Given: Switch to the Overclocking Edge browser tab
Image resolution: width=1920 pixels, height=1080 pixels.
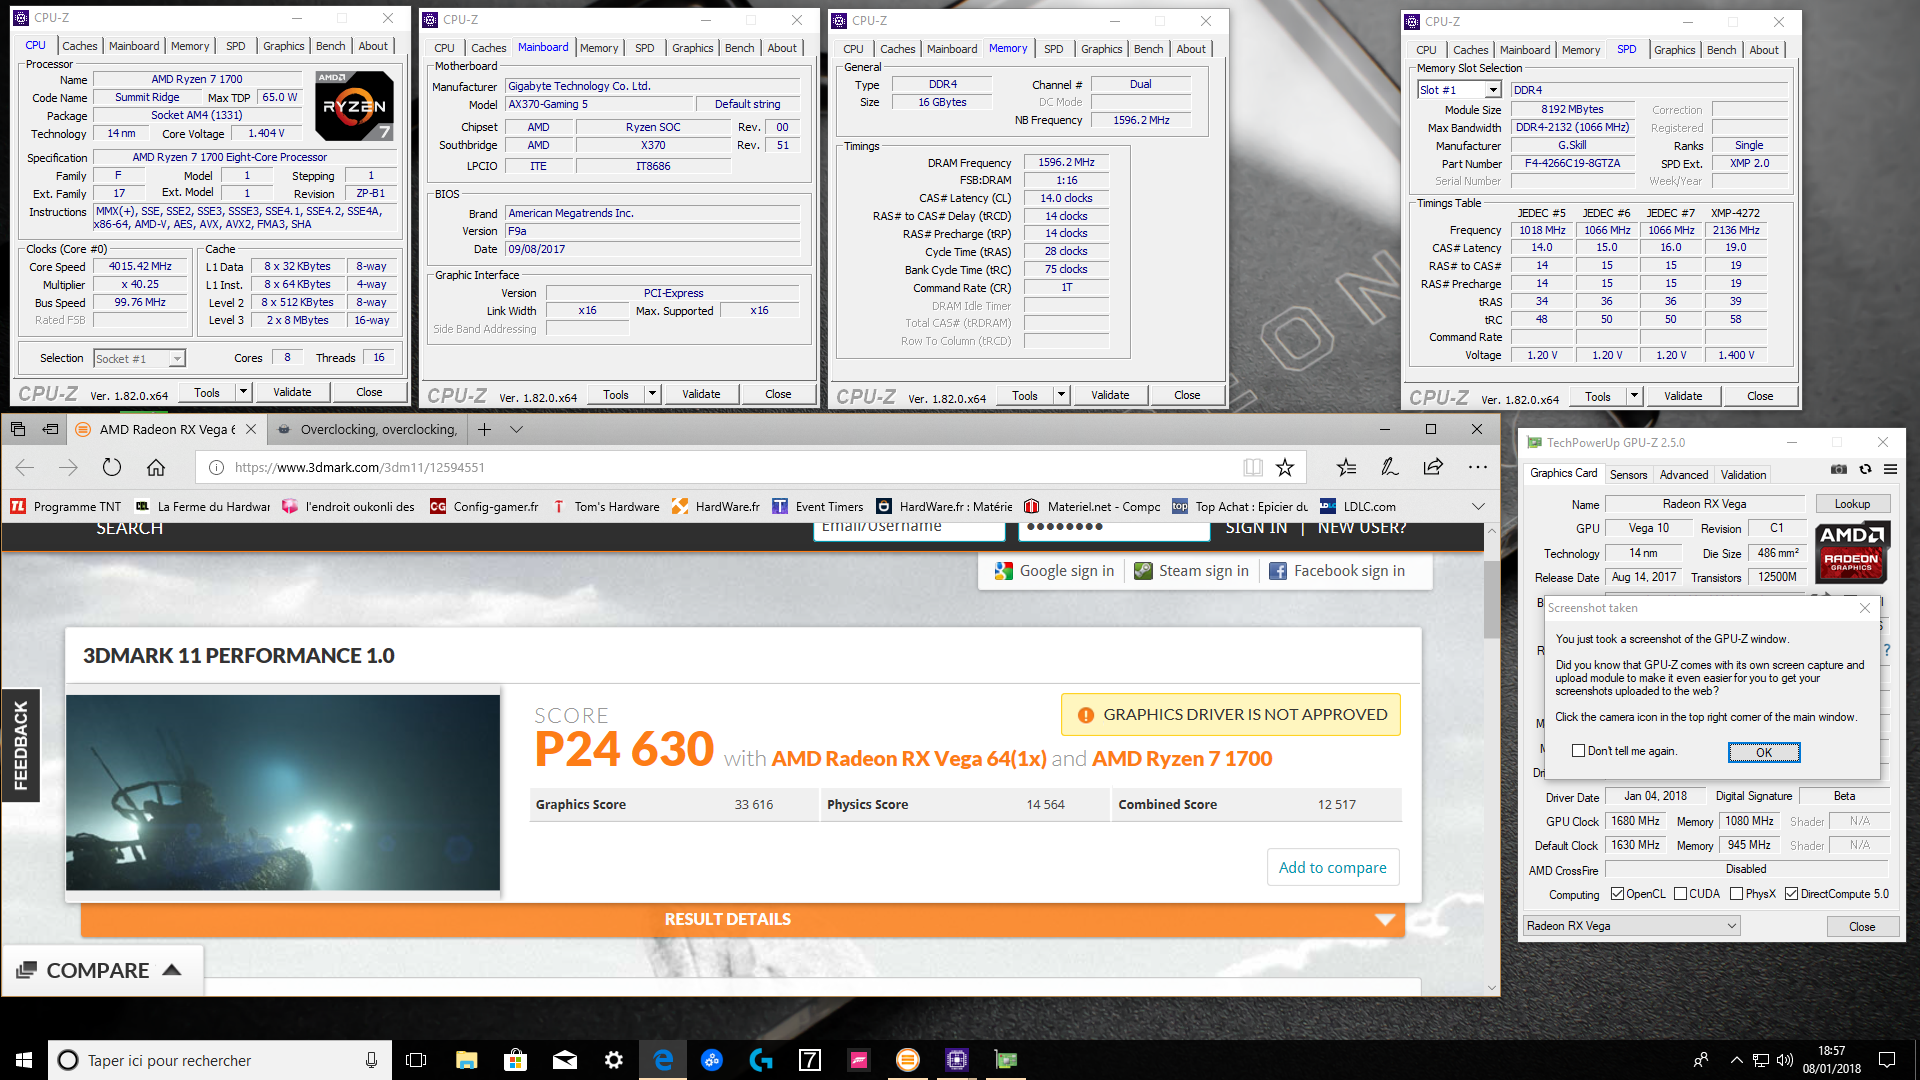Looking at the screenshot, I should point(367,429).
